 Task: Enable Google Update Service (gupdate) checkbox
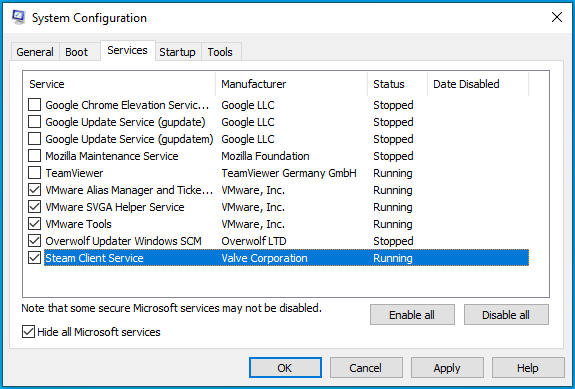[34, 122]
